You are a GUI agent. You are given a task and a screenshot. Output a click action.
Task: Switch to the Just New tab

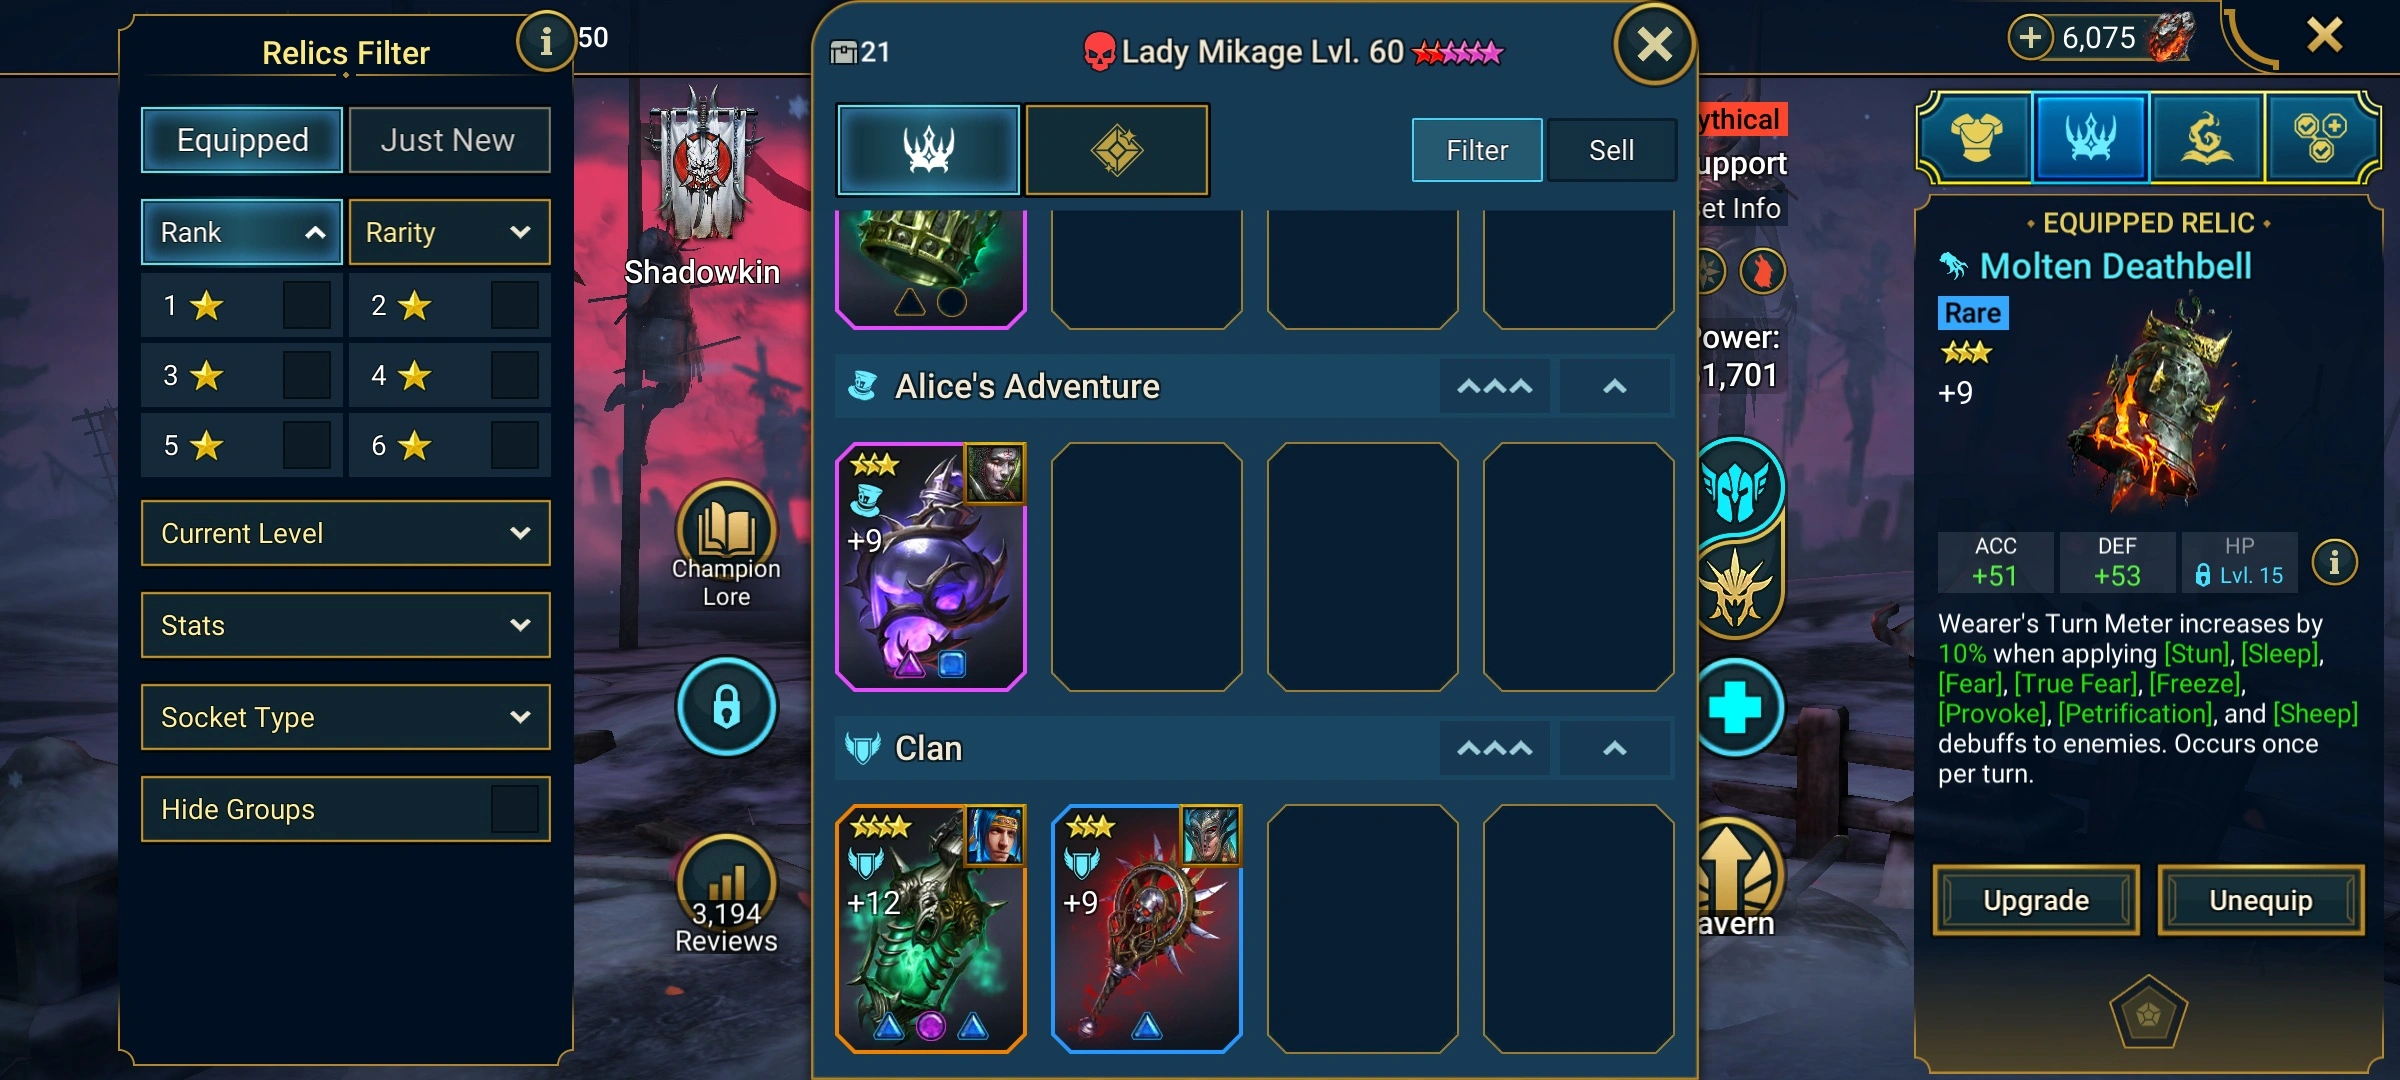[x=449, y=140]
